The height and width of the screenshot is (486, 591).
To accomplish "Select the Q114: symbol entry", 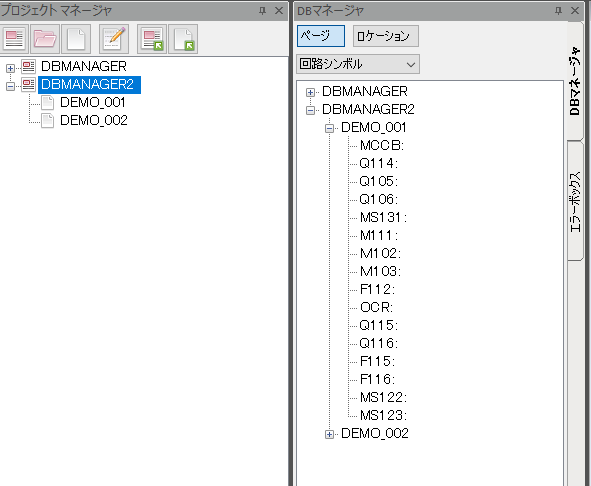I will [x=378, y=163].
